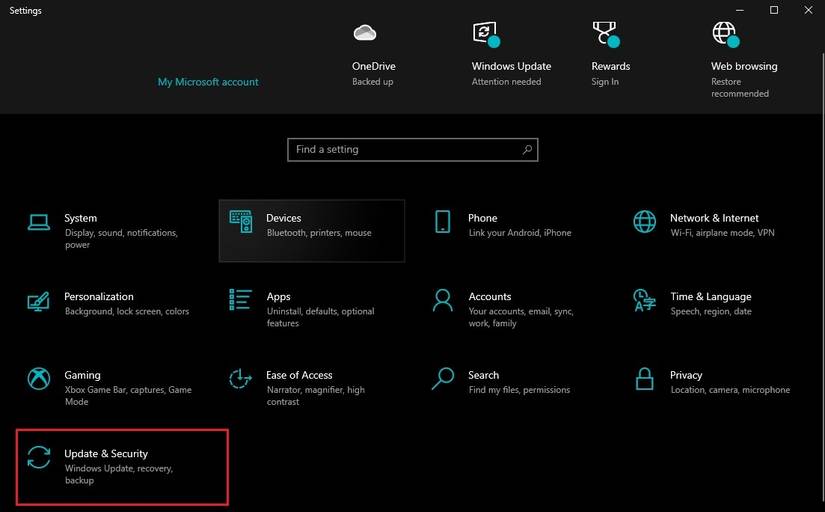Open the Web browsing globe icon
Viewport: 825px width, 512px height.
726,34
